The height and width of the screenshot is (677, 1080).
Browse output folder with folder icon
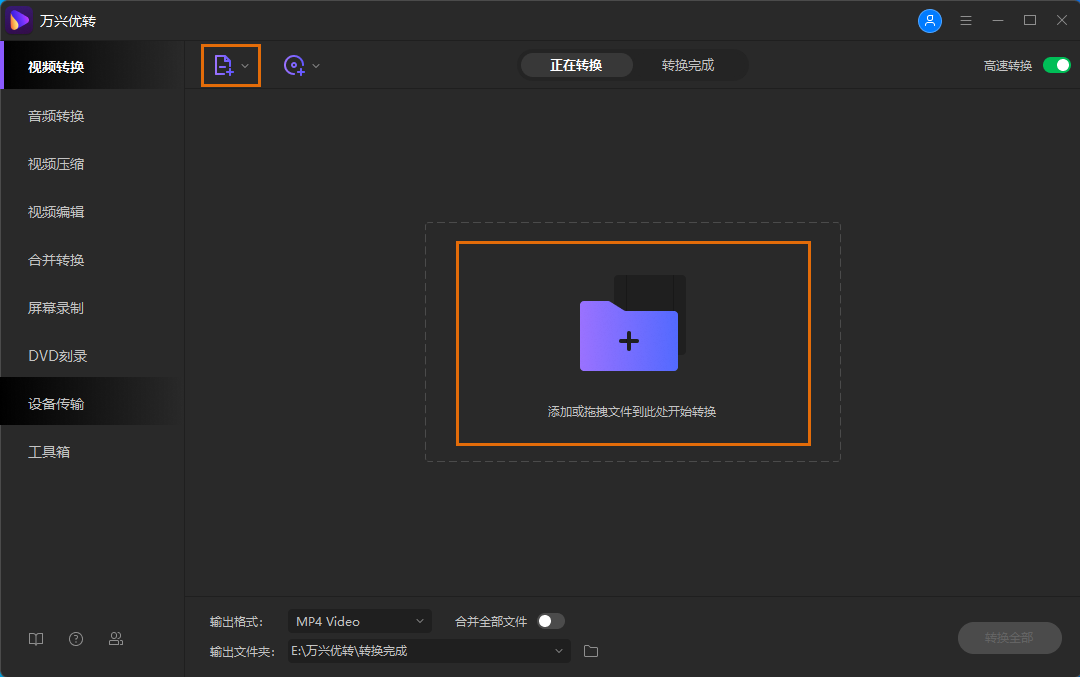[591, 651]
